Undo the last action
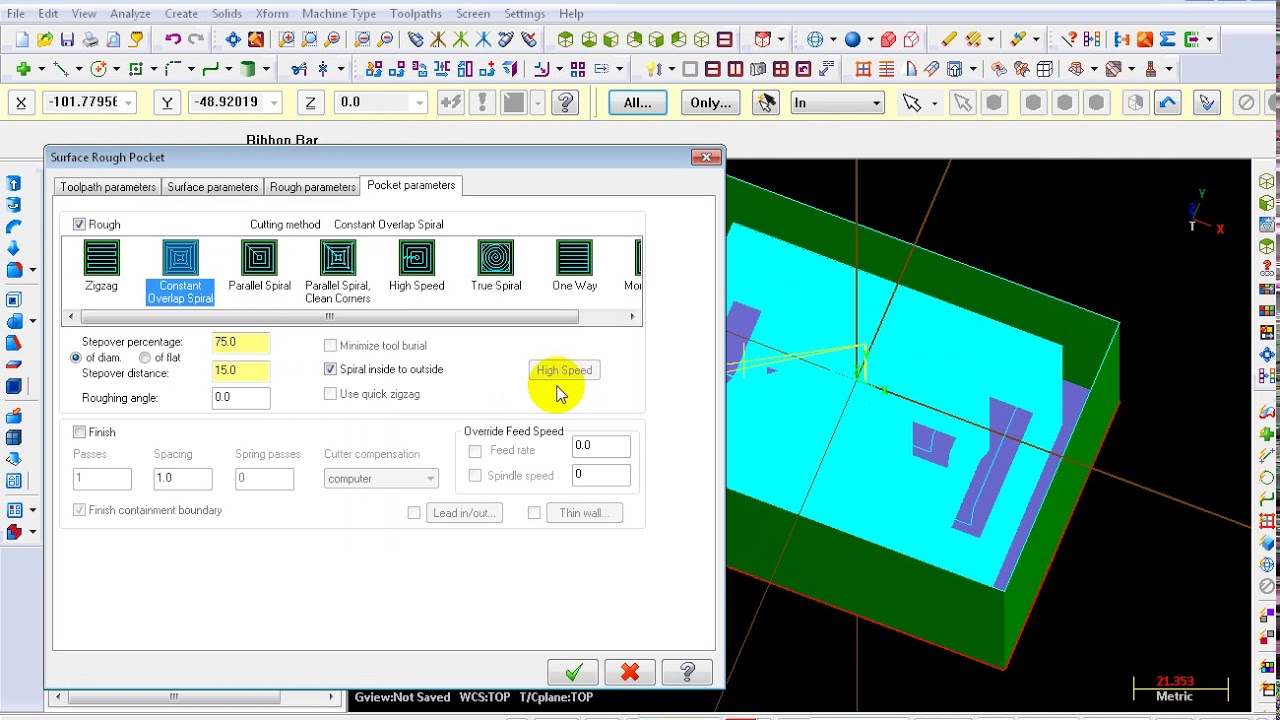The width and height of the screenshot is (1280, 720). coord(173,40)
